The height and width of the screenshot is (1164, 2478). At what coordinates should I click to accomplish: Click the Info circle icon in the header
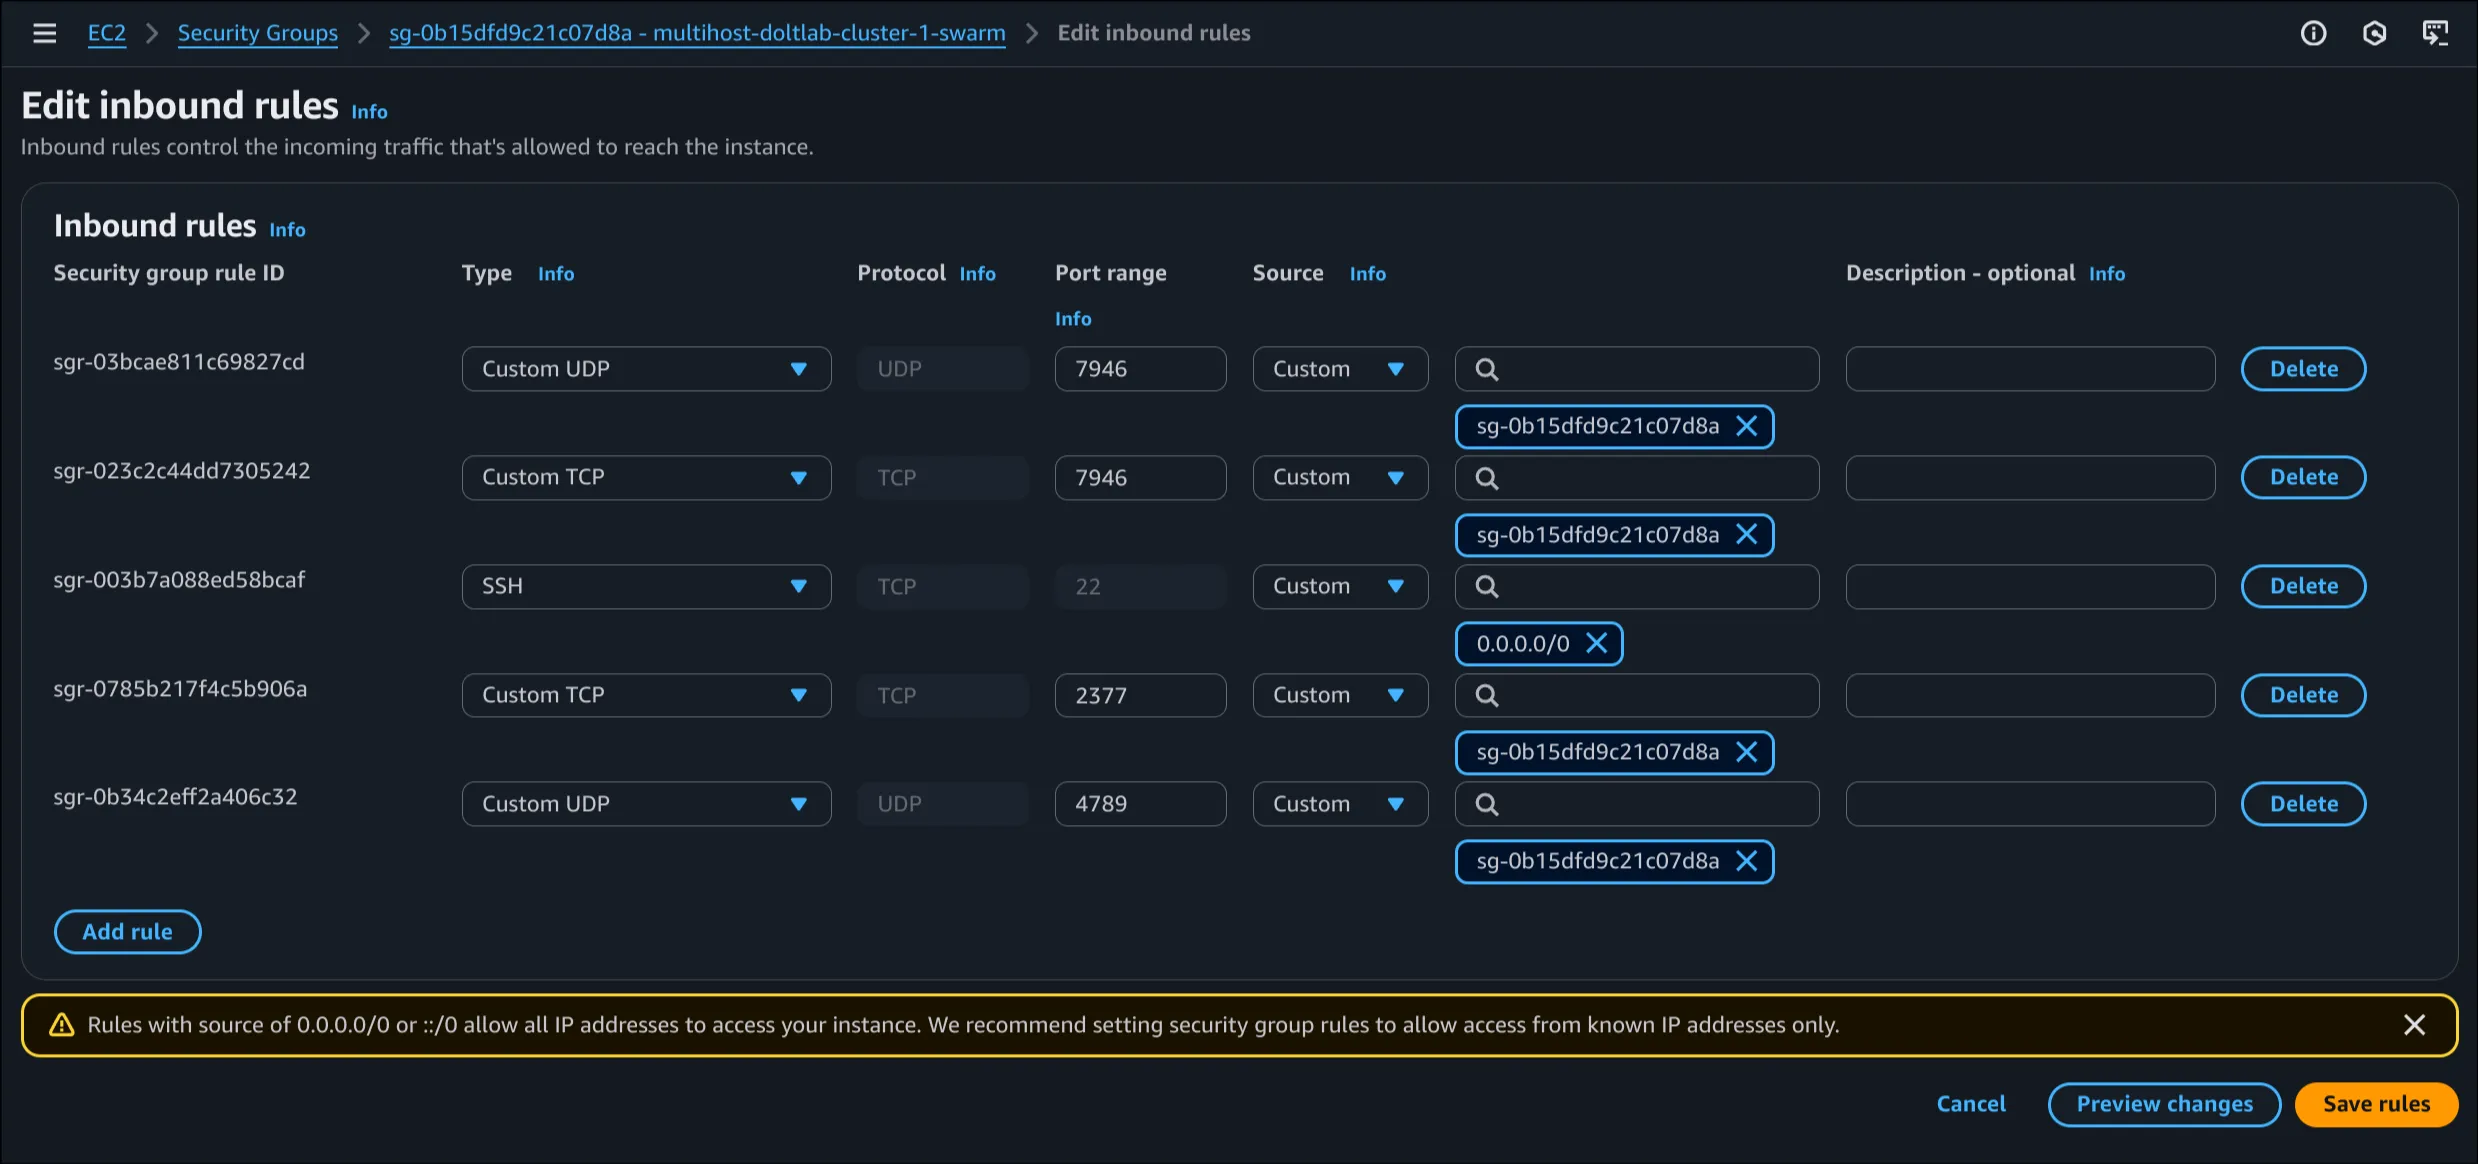(2313, 33)
